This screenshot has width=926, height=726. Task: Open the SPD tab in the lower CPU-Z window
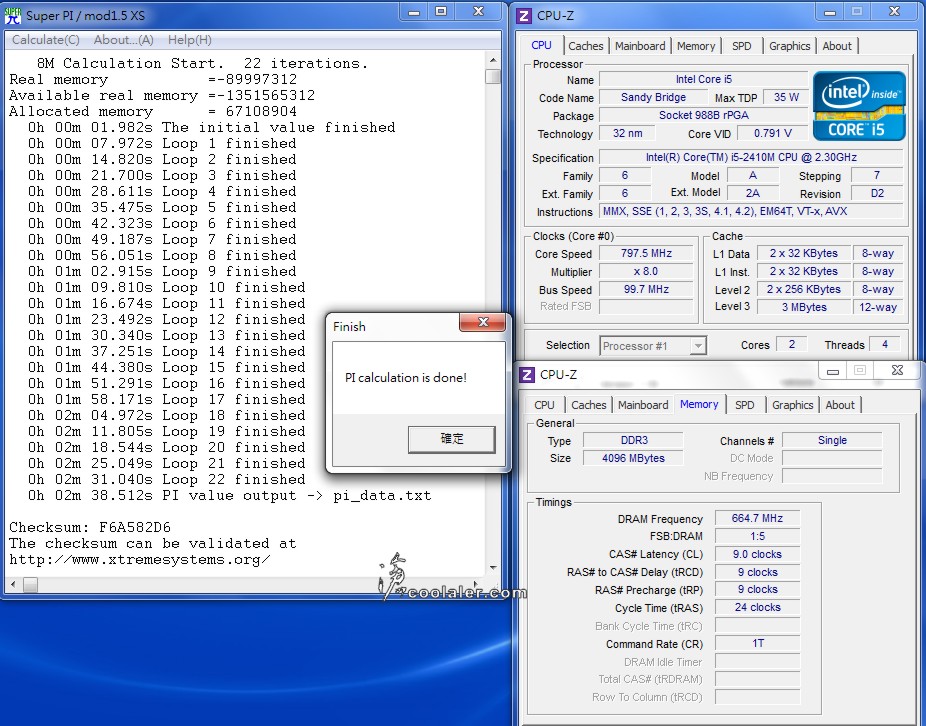tap(745, 405)
